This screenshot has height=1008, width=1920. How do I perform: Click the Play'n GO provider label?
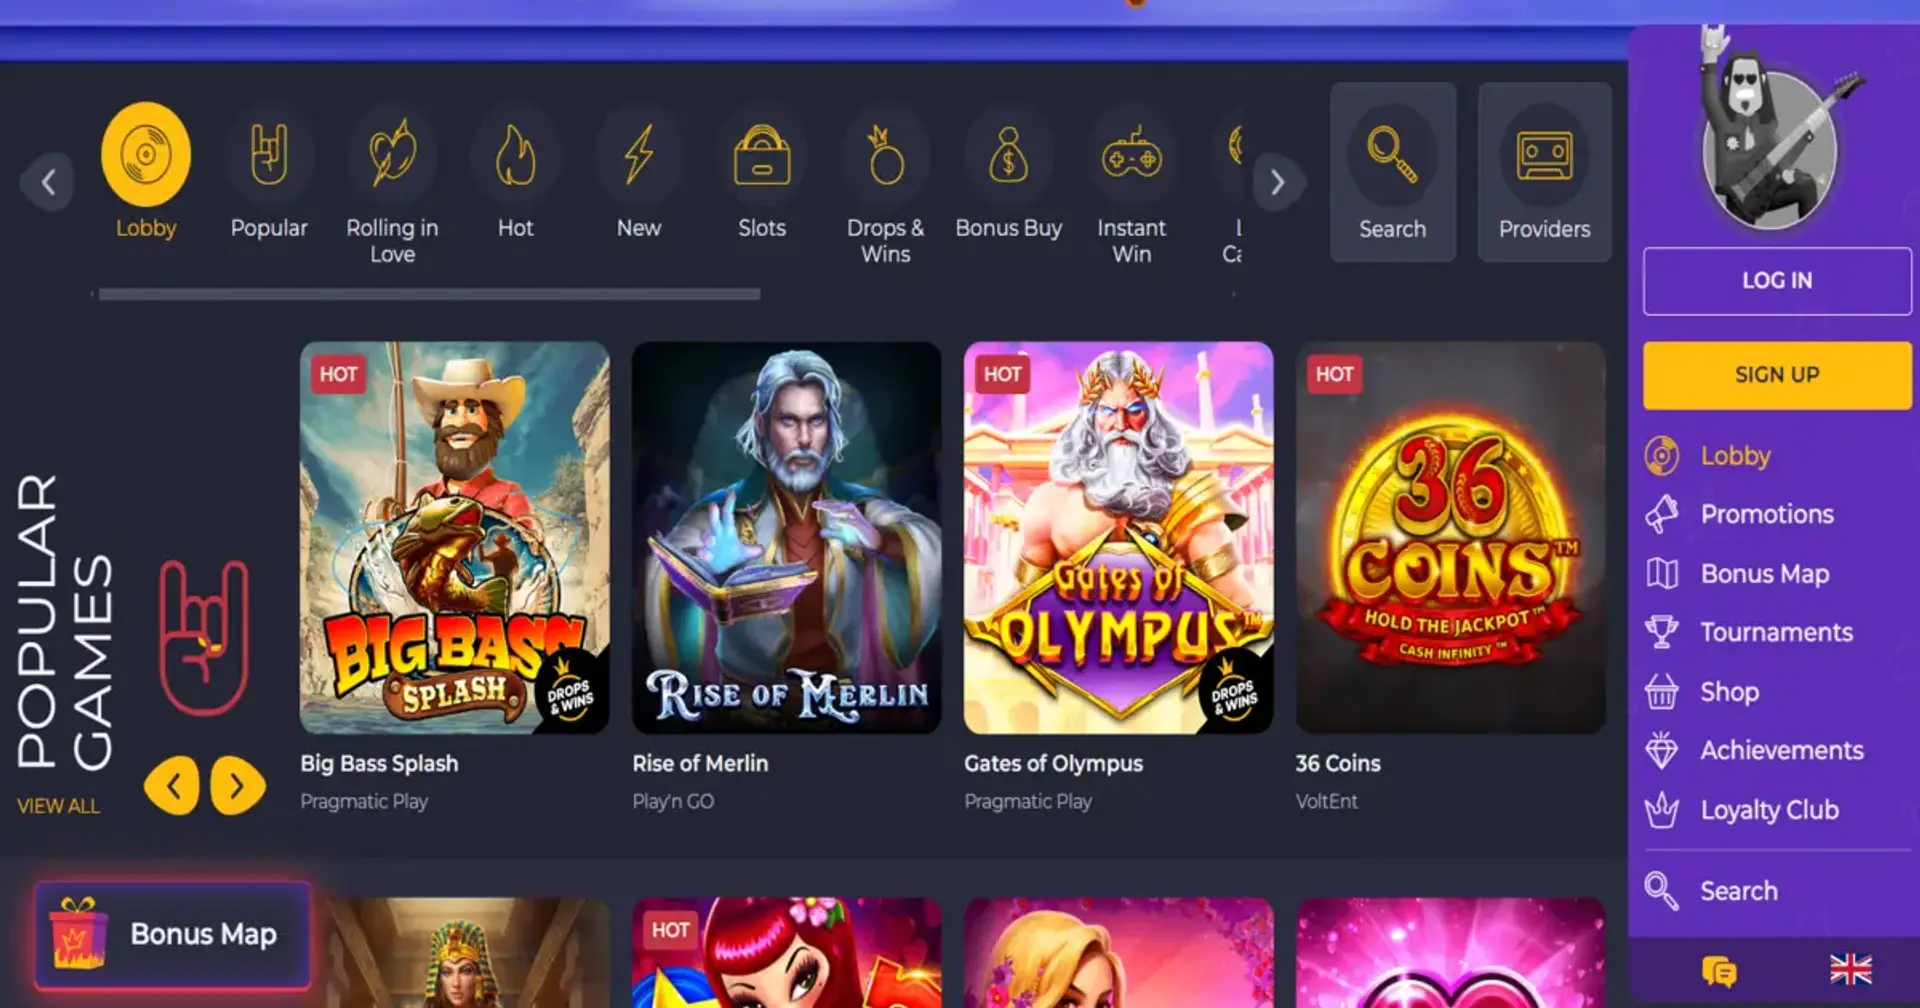(x=673, y=802)
